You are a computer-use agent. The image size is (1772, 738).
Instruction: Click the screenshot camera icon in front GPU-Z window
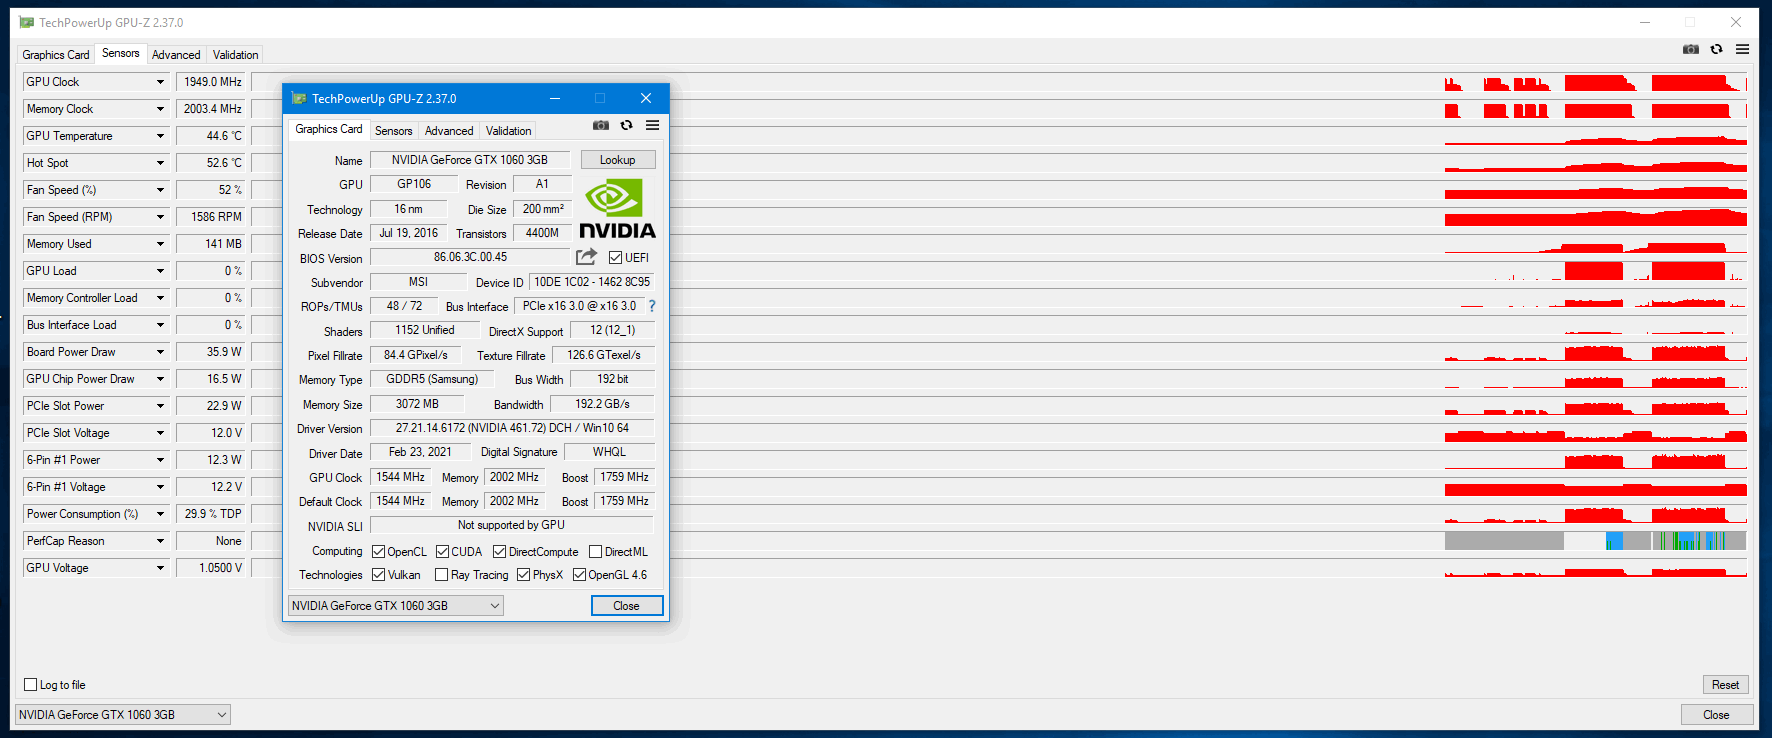tap(601, 125)
